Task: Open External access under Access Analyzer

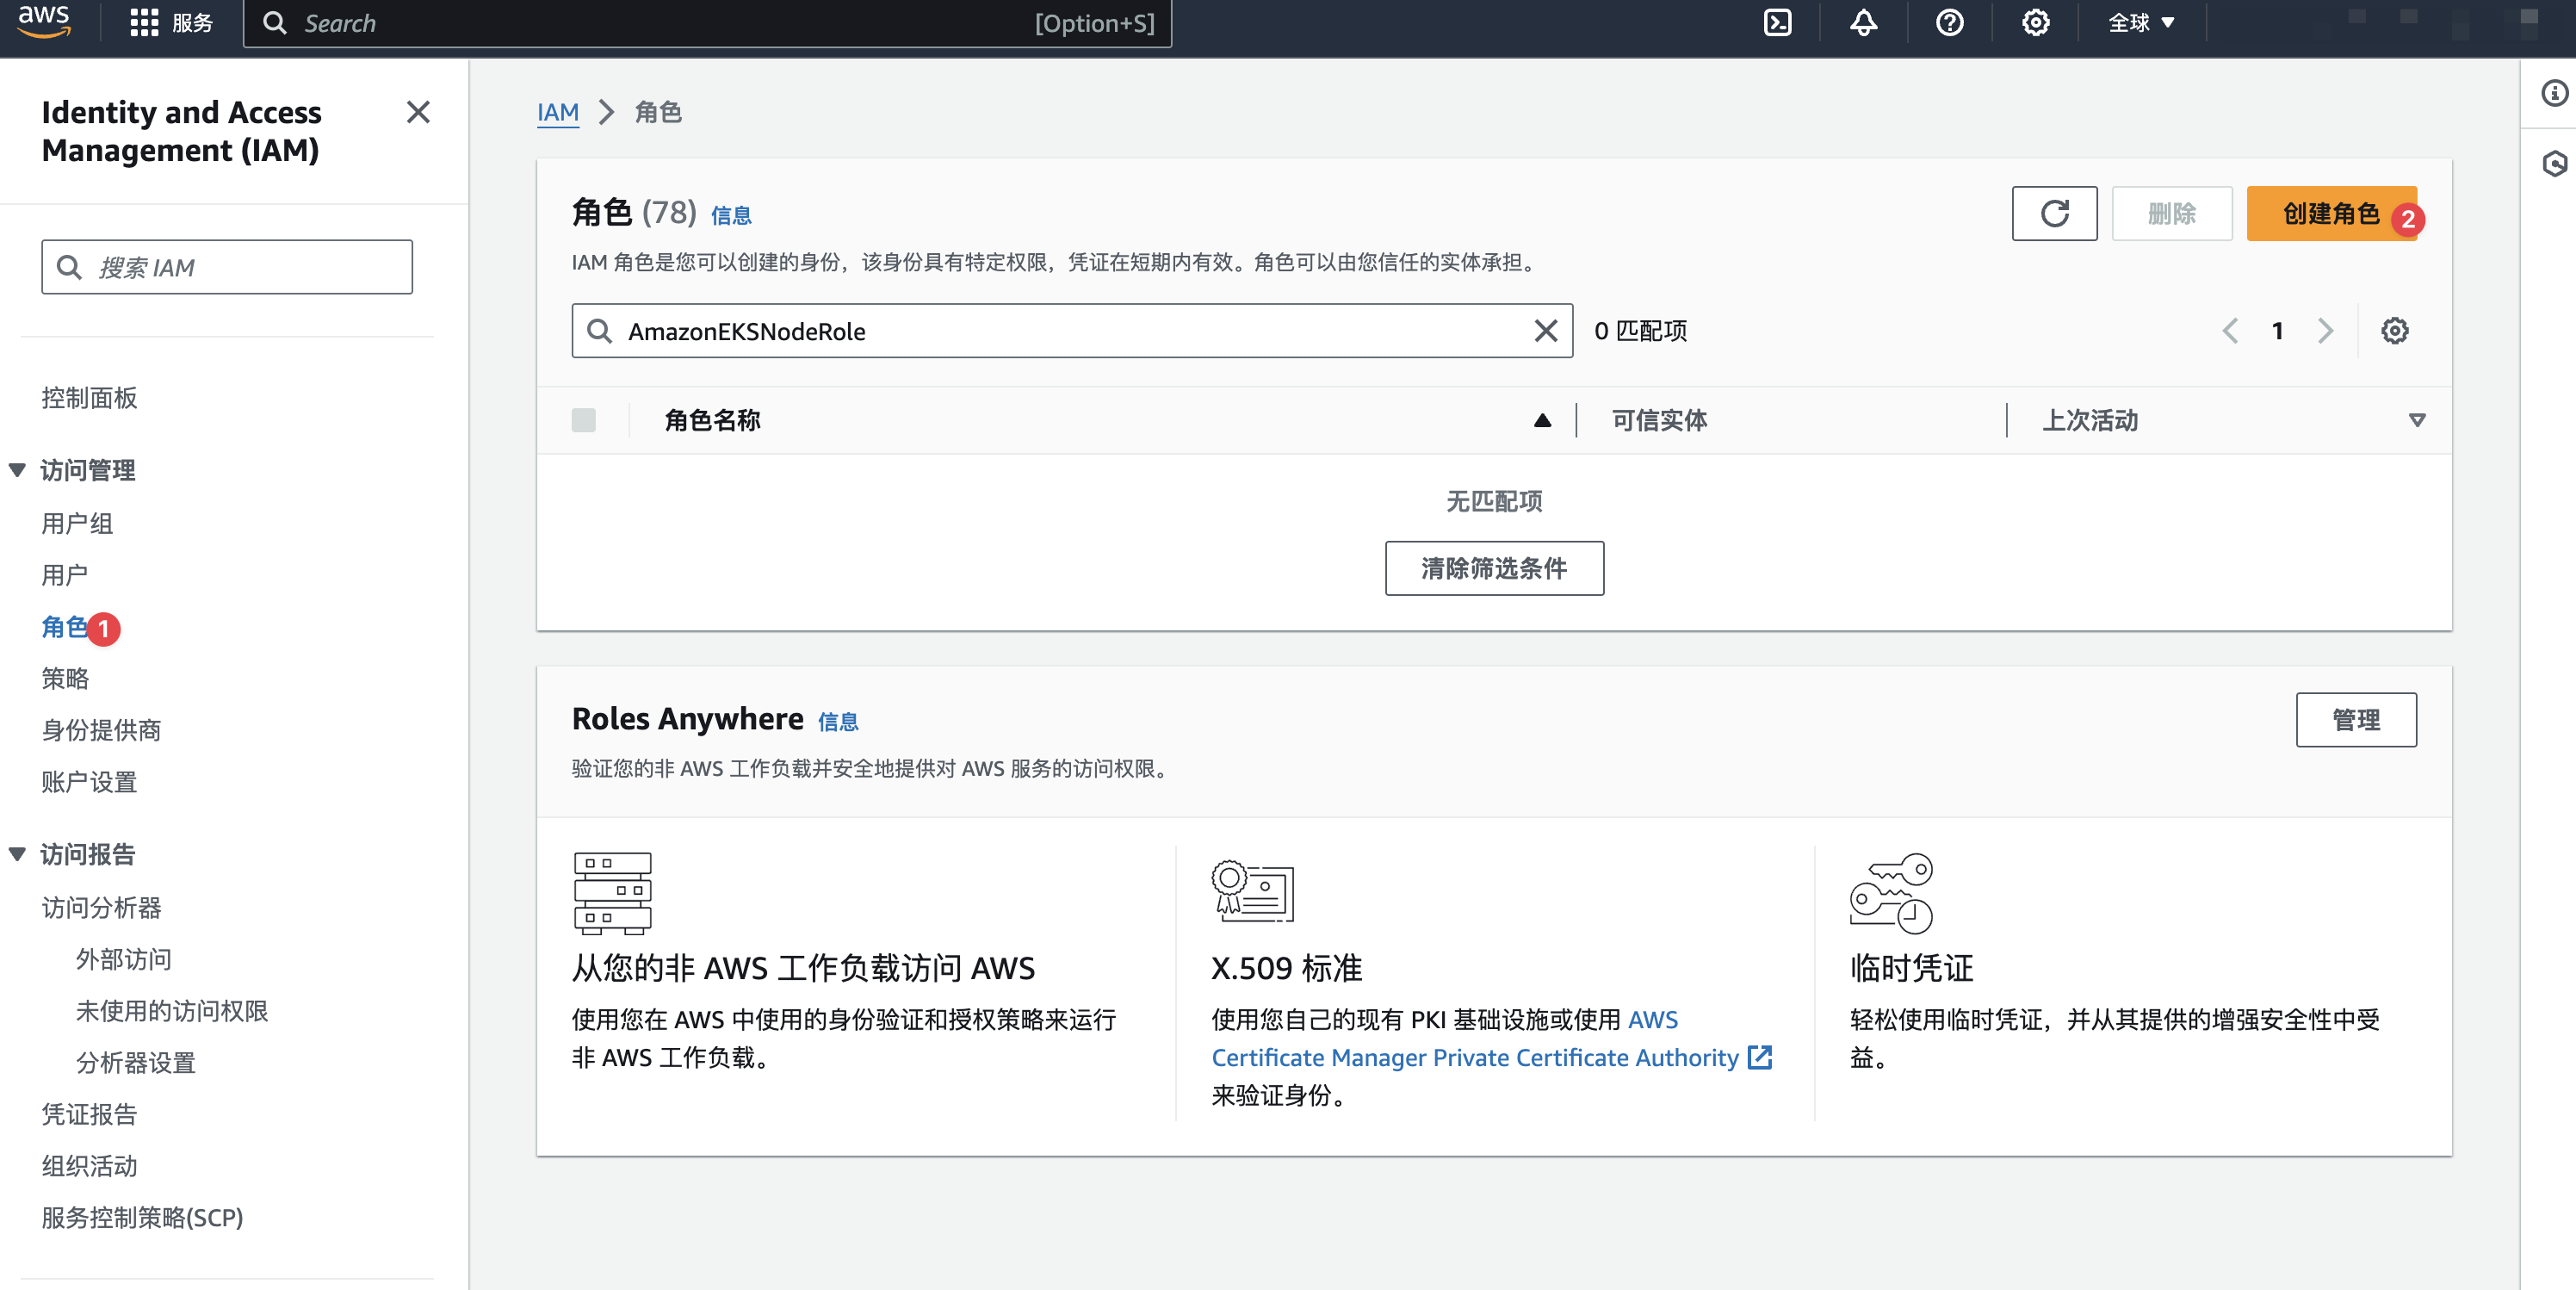Action: (x=124, y=959)
